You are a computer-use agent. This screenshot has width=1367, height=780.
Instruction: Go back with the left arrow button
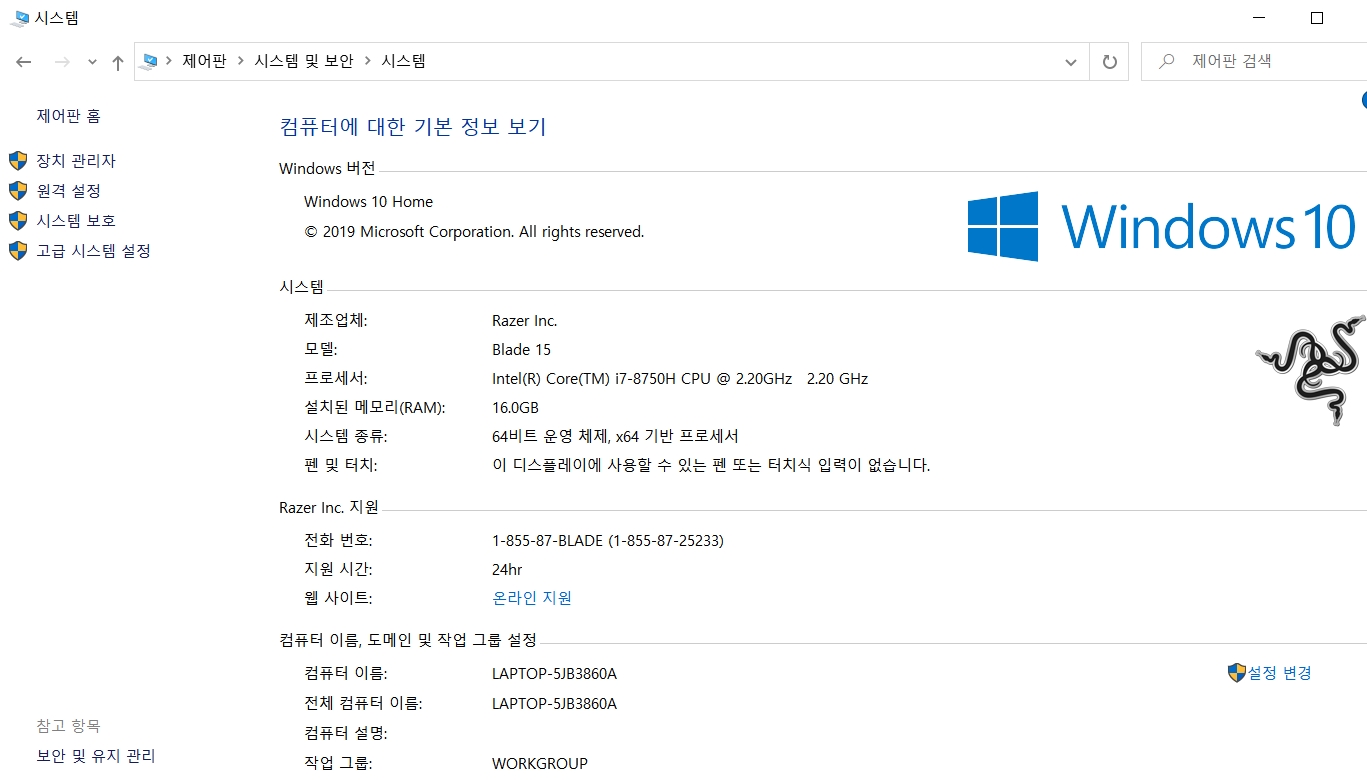click(24, 62)
